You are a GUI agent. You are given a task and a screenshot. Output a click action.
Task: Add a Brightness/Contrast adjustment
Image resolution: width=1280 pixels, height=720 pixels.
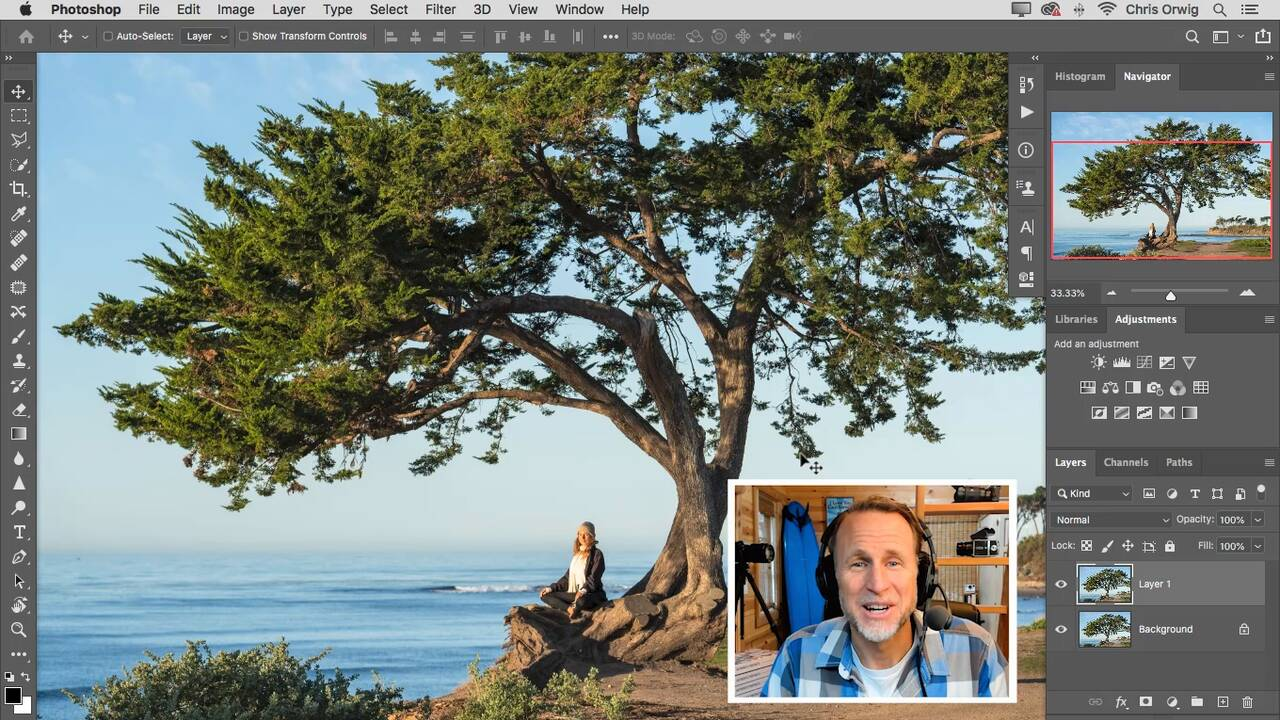pyautogui.click(x=1099, y=363)
